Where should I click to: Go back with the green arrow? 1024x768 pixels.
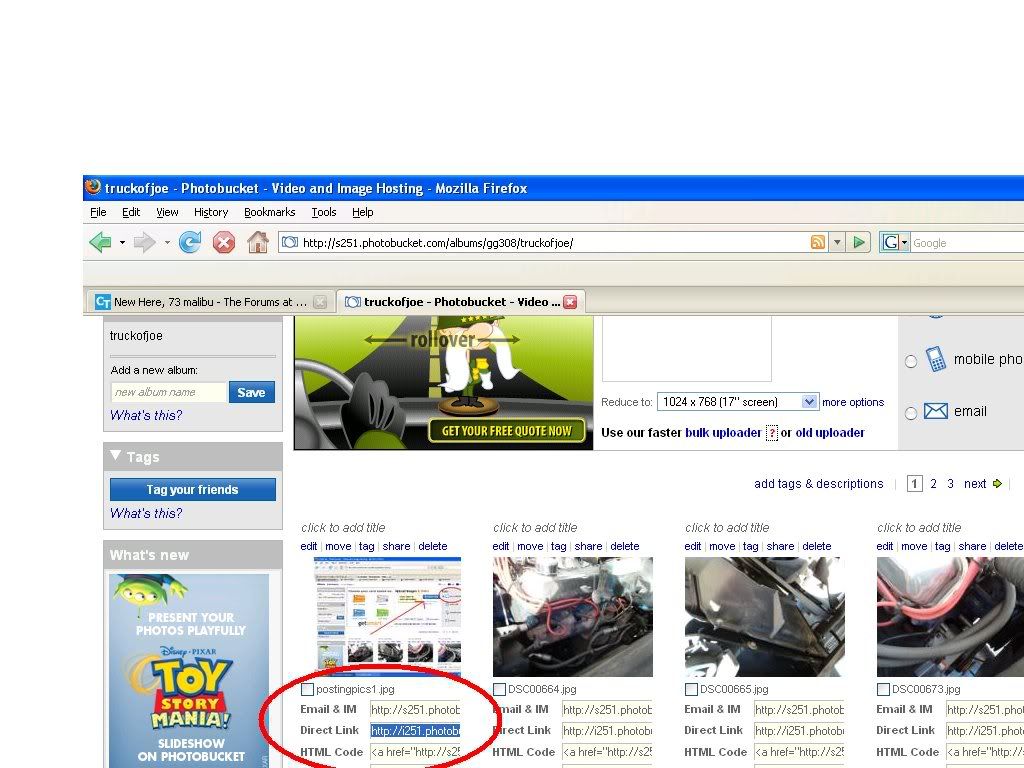tap(101, 243)
